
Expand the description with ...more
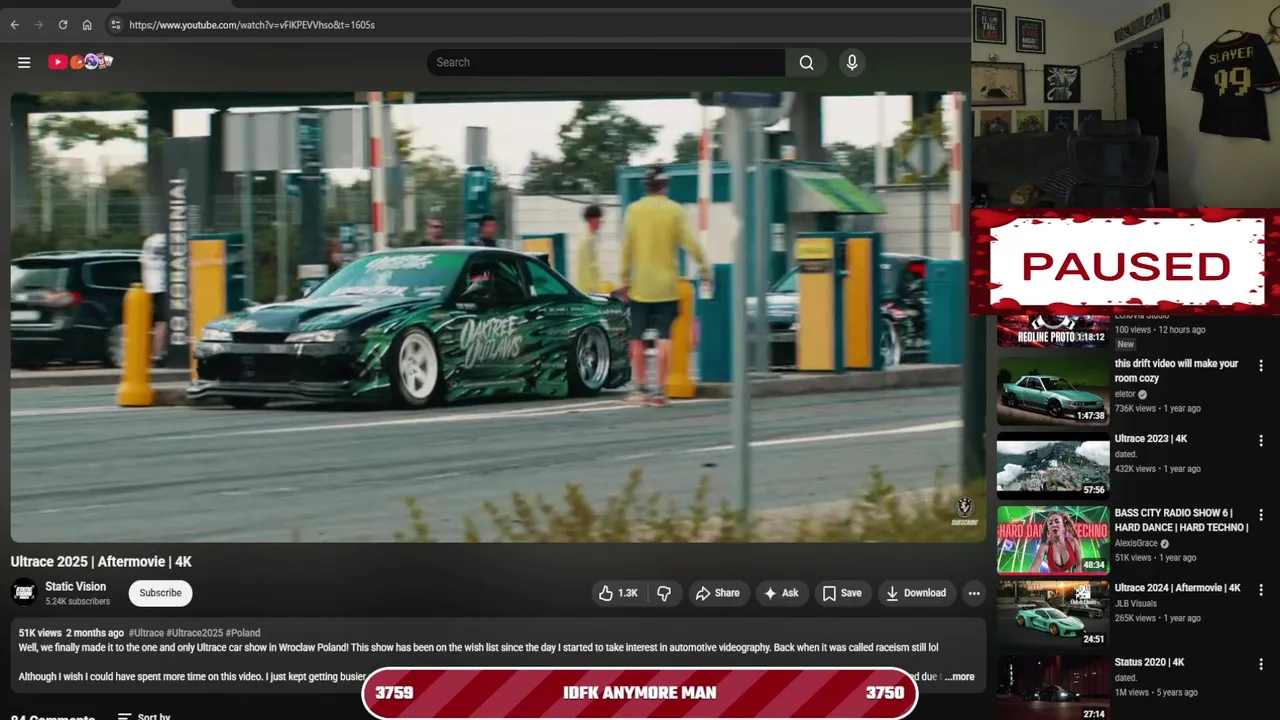coord(959,677)
